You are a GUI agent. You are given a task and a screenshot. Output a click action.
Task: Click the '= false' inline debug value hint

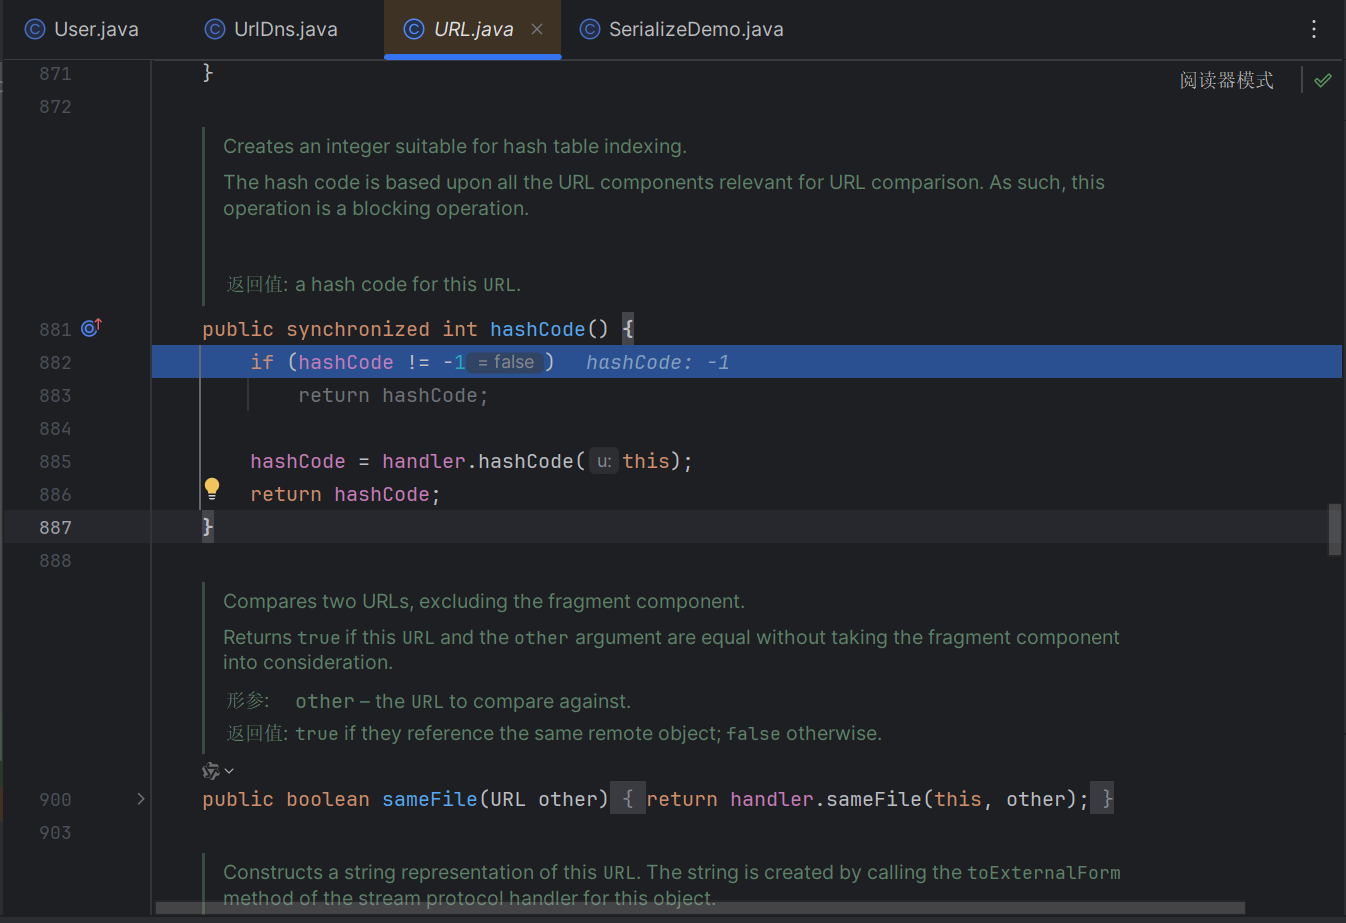tap(506, 362)
